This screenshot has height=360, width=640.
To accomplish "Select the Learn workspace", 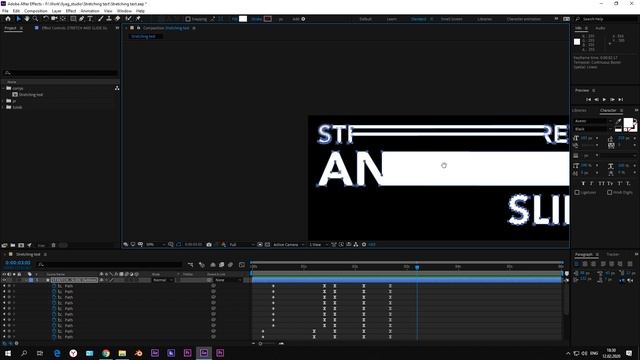I will point(391,19).
